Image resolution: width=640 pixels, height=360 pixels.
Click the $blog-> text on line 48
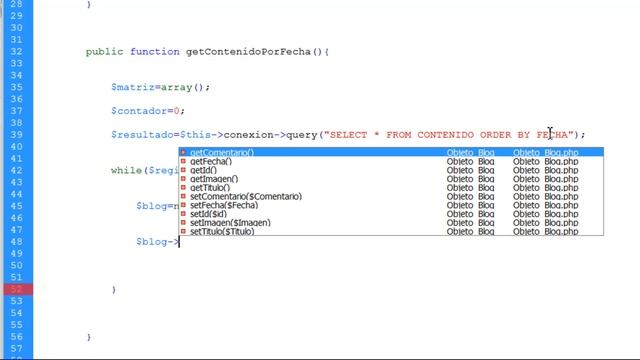coord(158,242)
